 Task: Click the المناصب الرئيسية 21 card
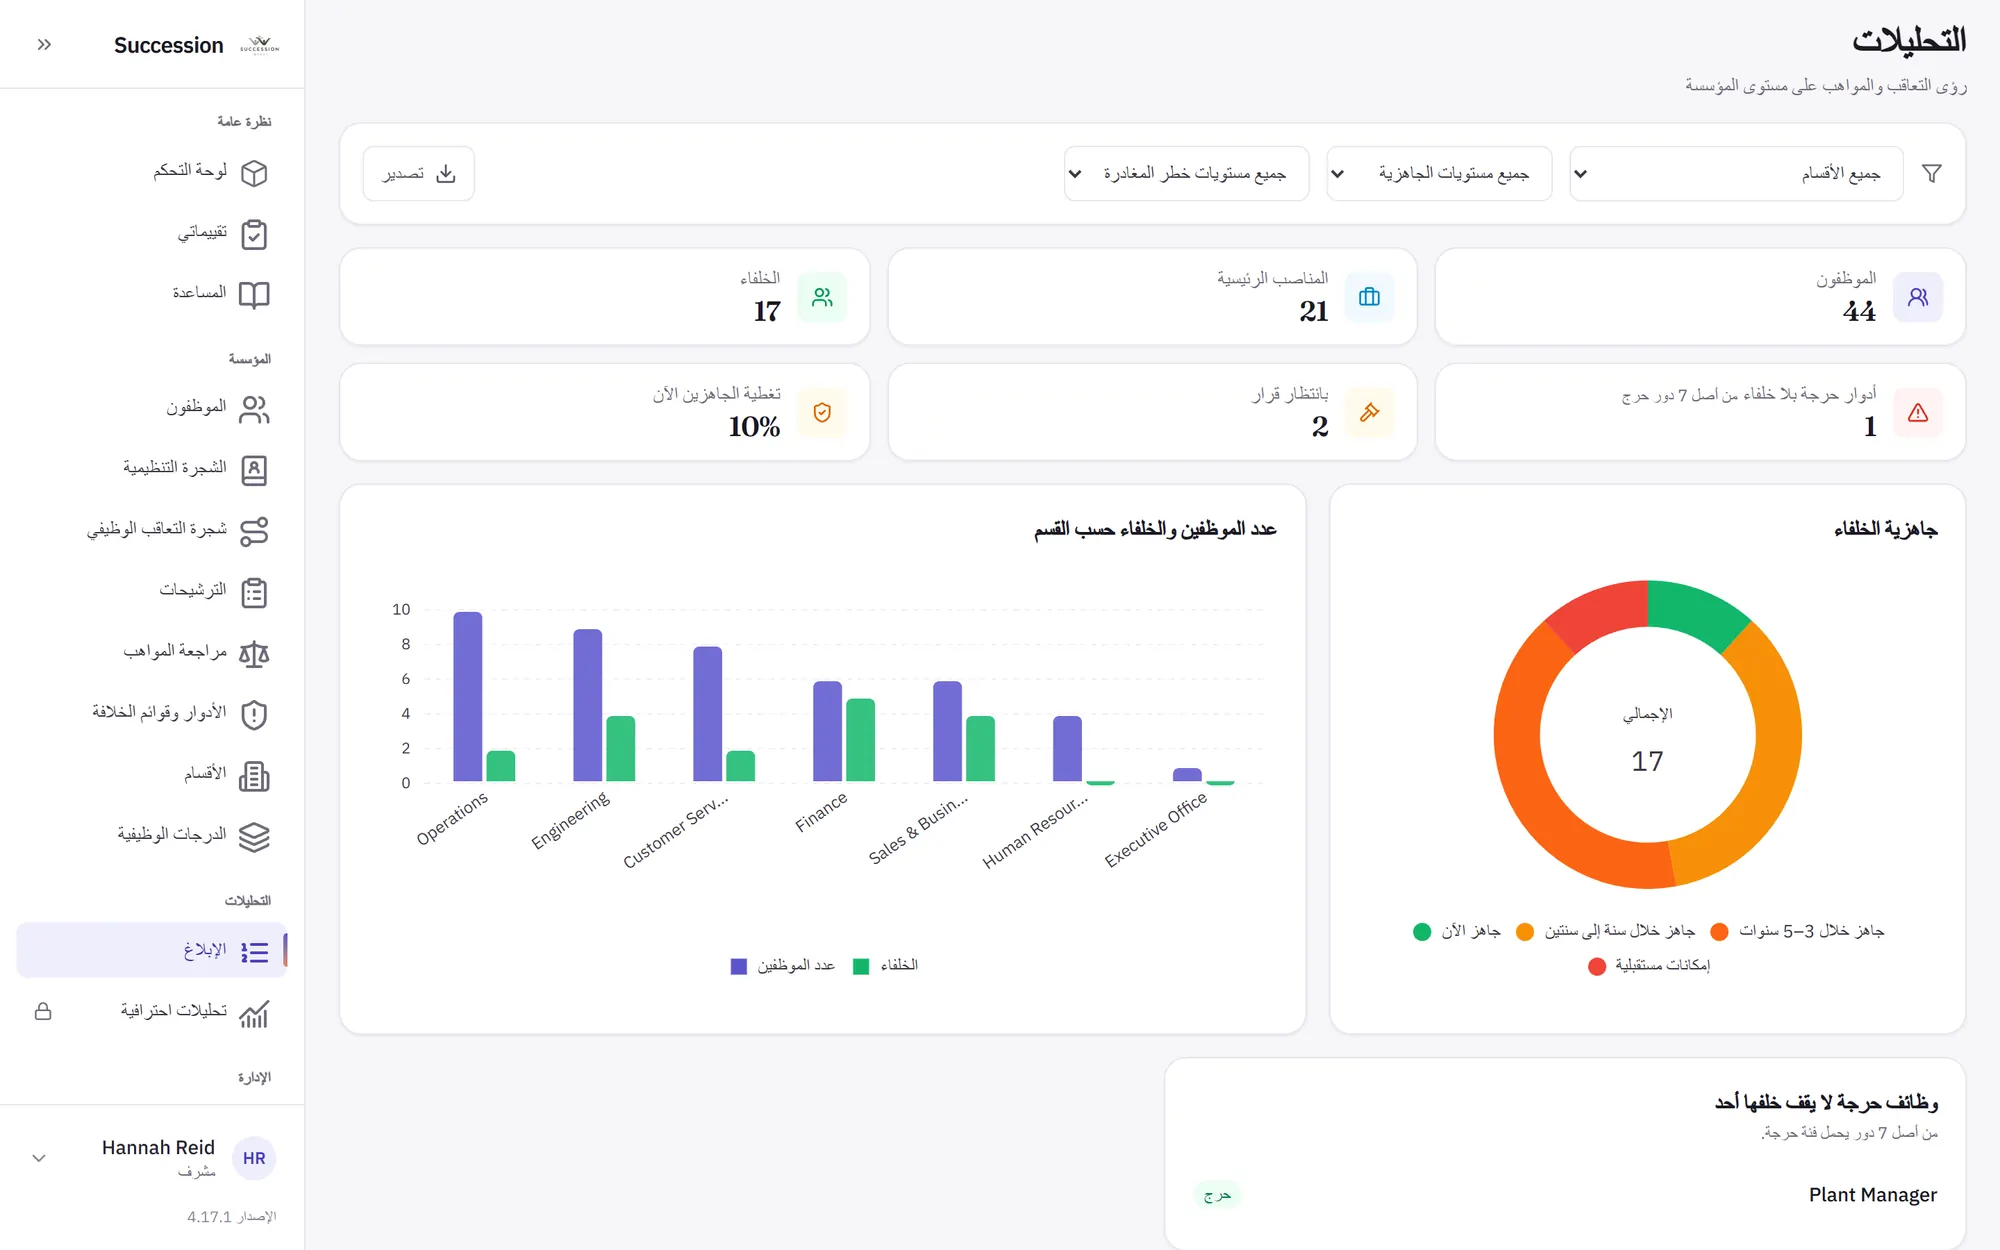(x=1152, y=297)
